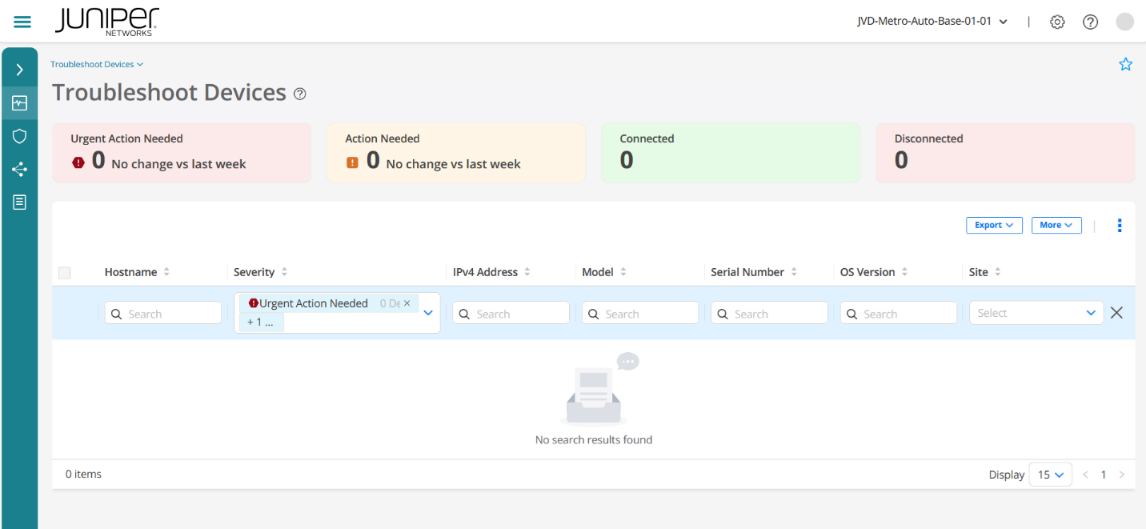The width and height of the screenshot is (1146, 529).
Task: Open the Troubleshoot Devices breadcrumb menu
Action: pyautogui.click(x=97, y=64)
